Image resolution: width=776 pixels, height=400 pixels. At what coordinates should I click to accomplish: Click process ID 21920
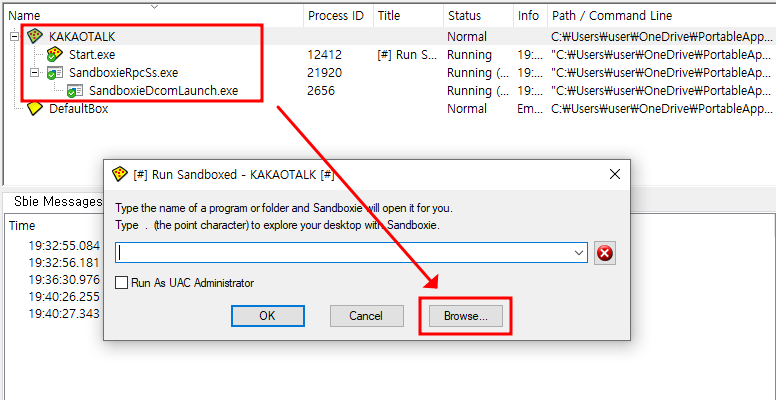(x=324, y=73)
